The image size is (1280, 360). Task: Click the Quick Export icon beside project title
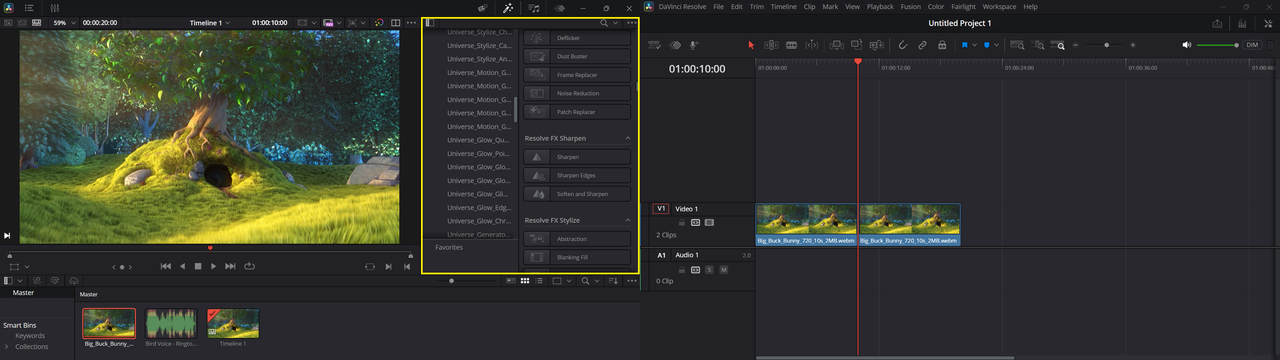pyautogui.click(x=1217, y=23)
